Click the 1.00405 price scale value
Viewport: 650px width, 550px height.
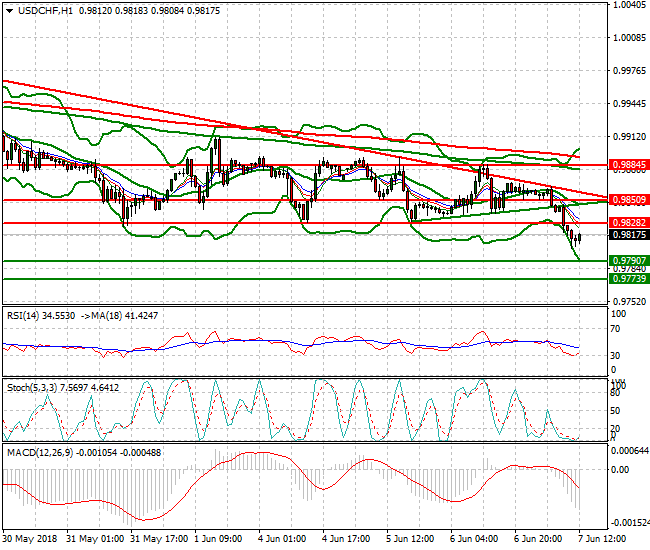pos(629,5)
